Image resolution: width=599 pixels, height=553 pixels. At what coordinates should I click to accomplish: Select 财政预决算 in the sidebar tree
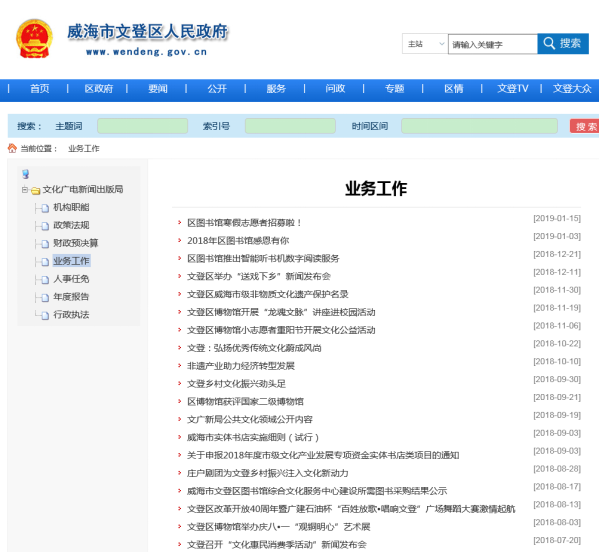click(75, 243)
